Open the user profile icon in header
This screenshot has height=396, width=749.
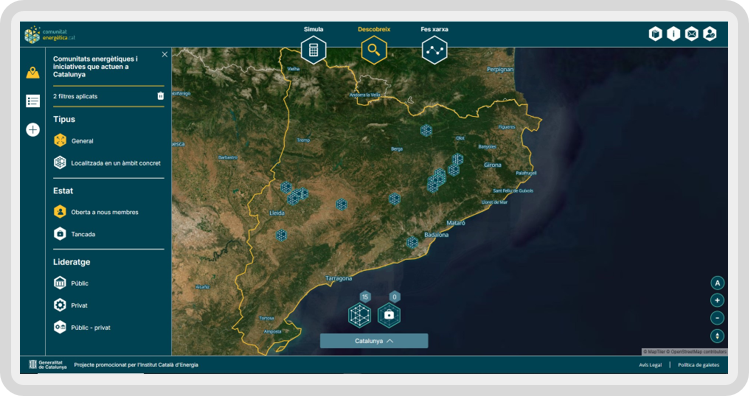[710, 34]
